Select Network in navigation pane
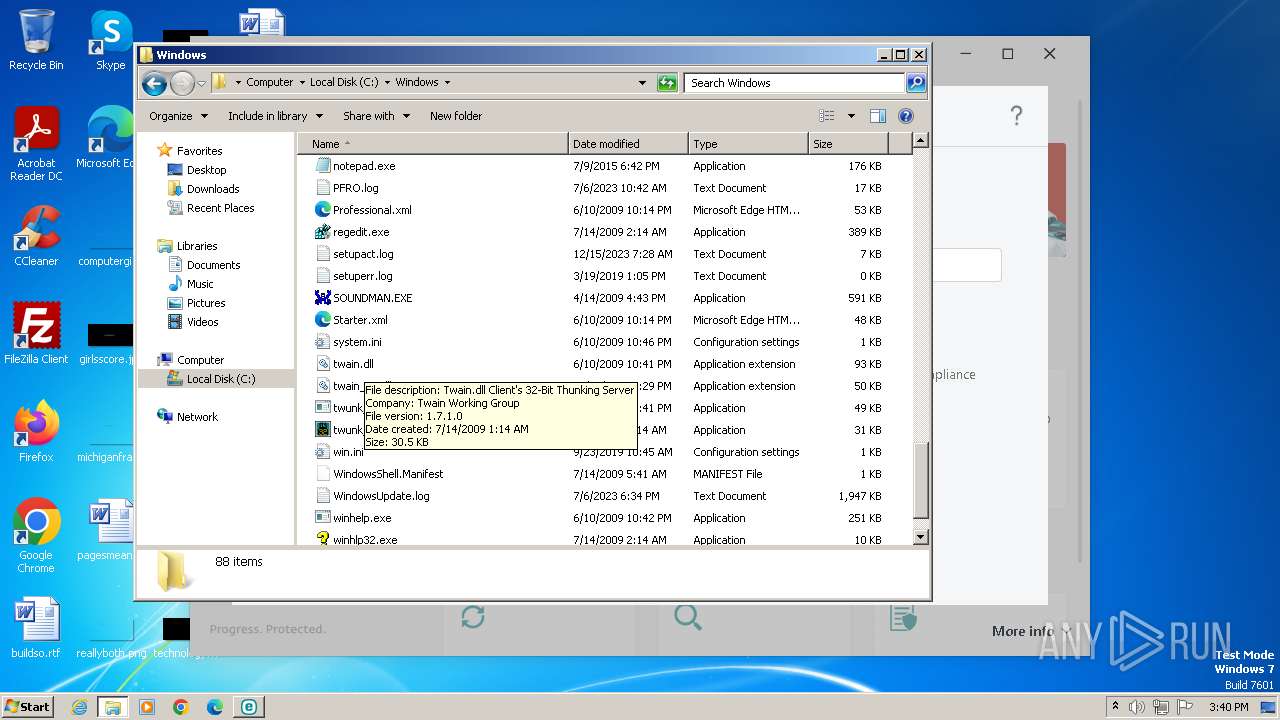This screenshot has height=720, width=1280. point(197,417)
